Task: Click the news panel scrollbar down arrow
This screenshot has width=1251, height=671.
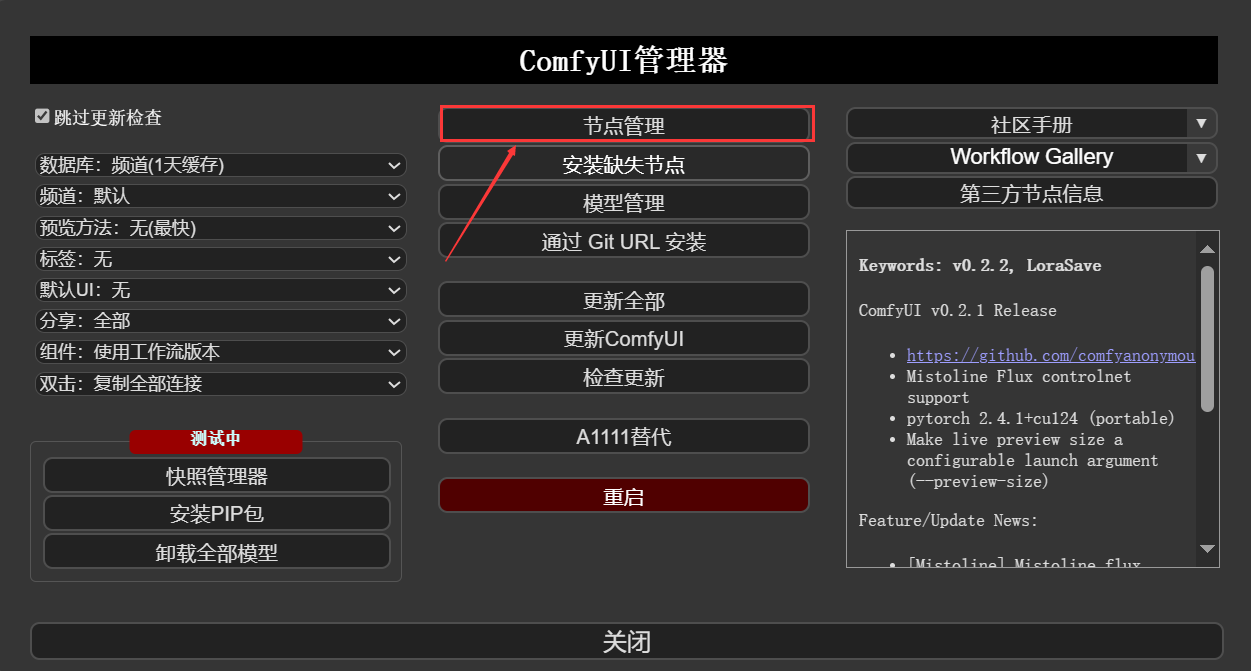Action: pyautogui.click(x=1207, y=548)
